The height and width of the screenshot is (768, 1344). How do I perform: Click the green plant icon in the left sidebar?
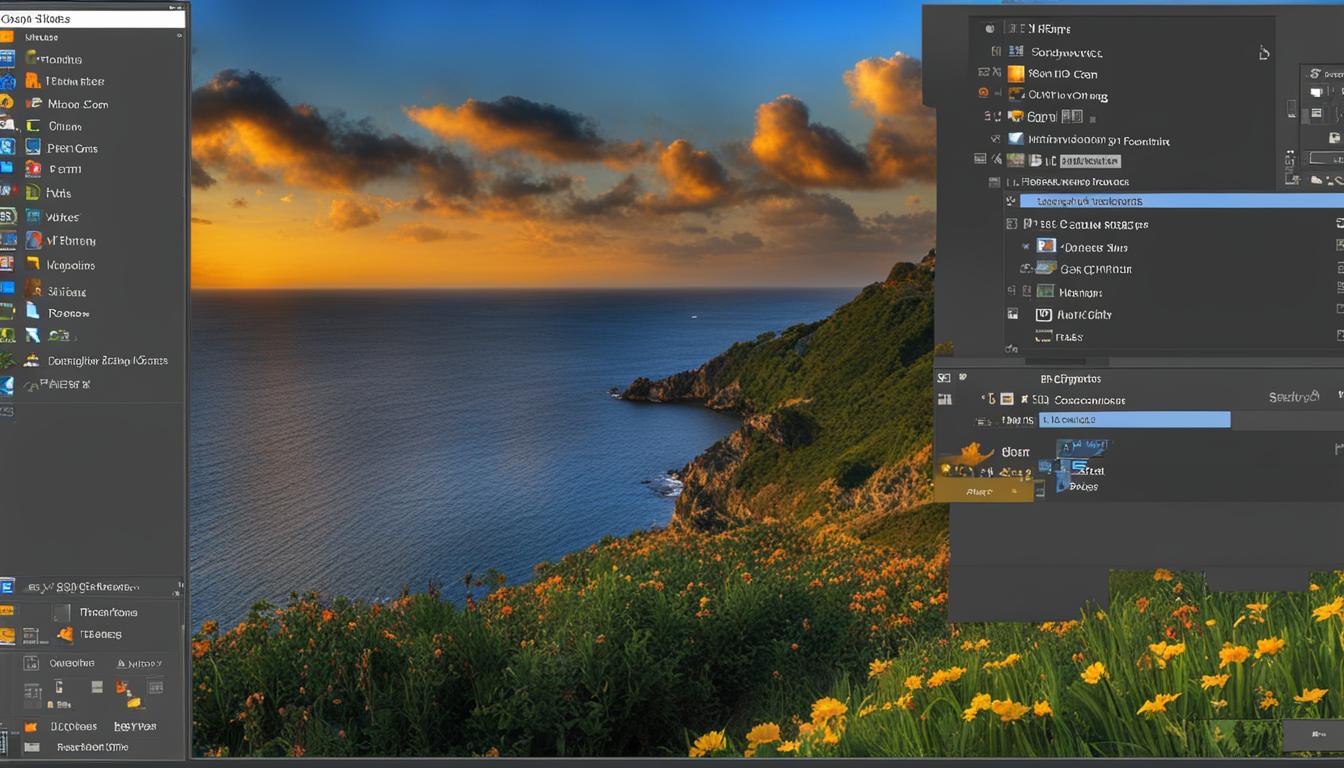(x=10, y=359)
